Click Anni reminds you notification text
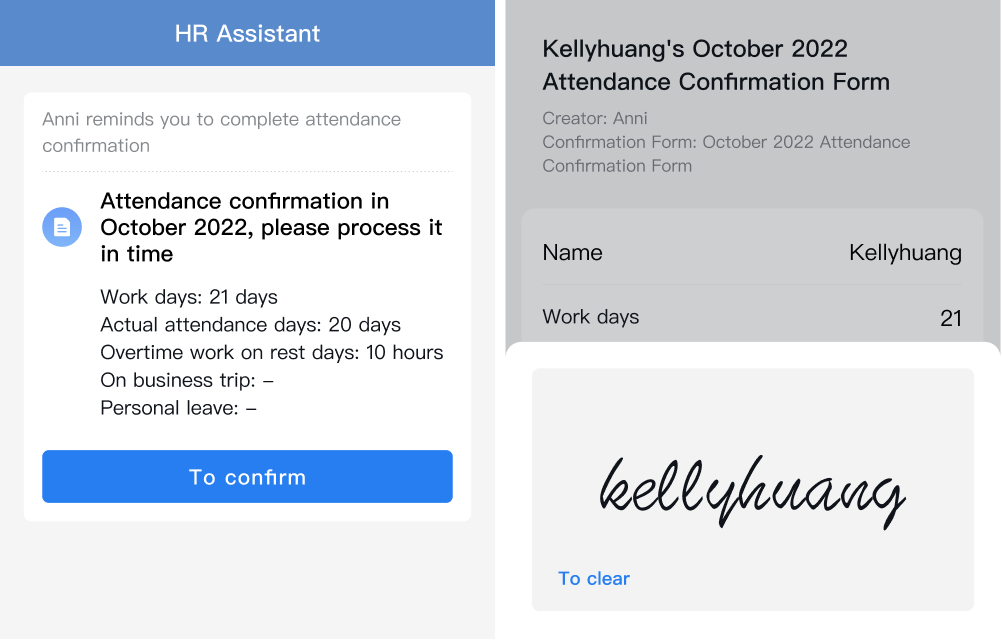 221,132
